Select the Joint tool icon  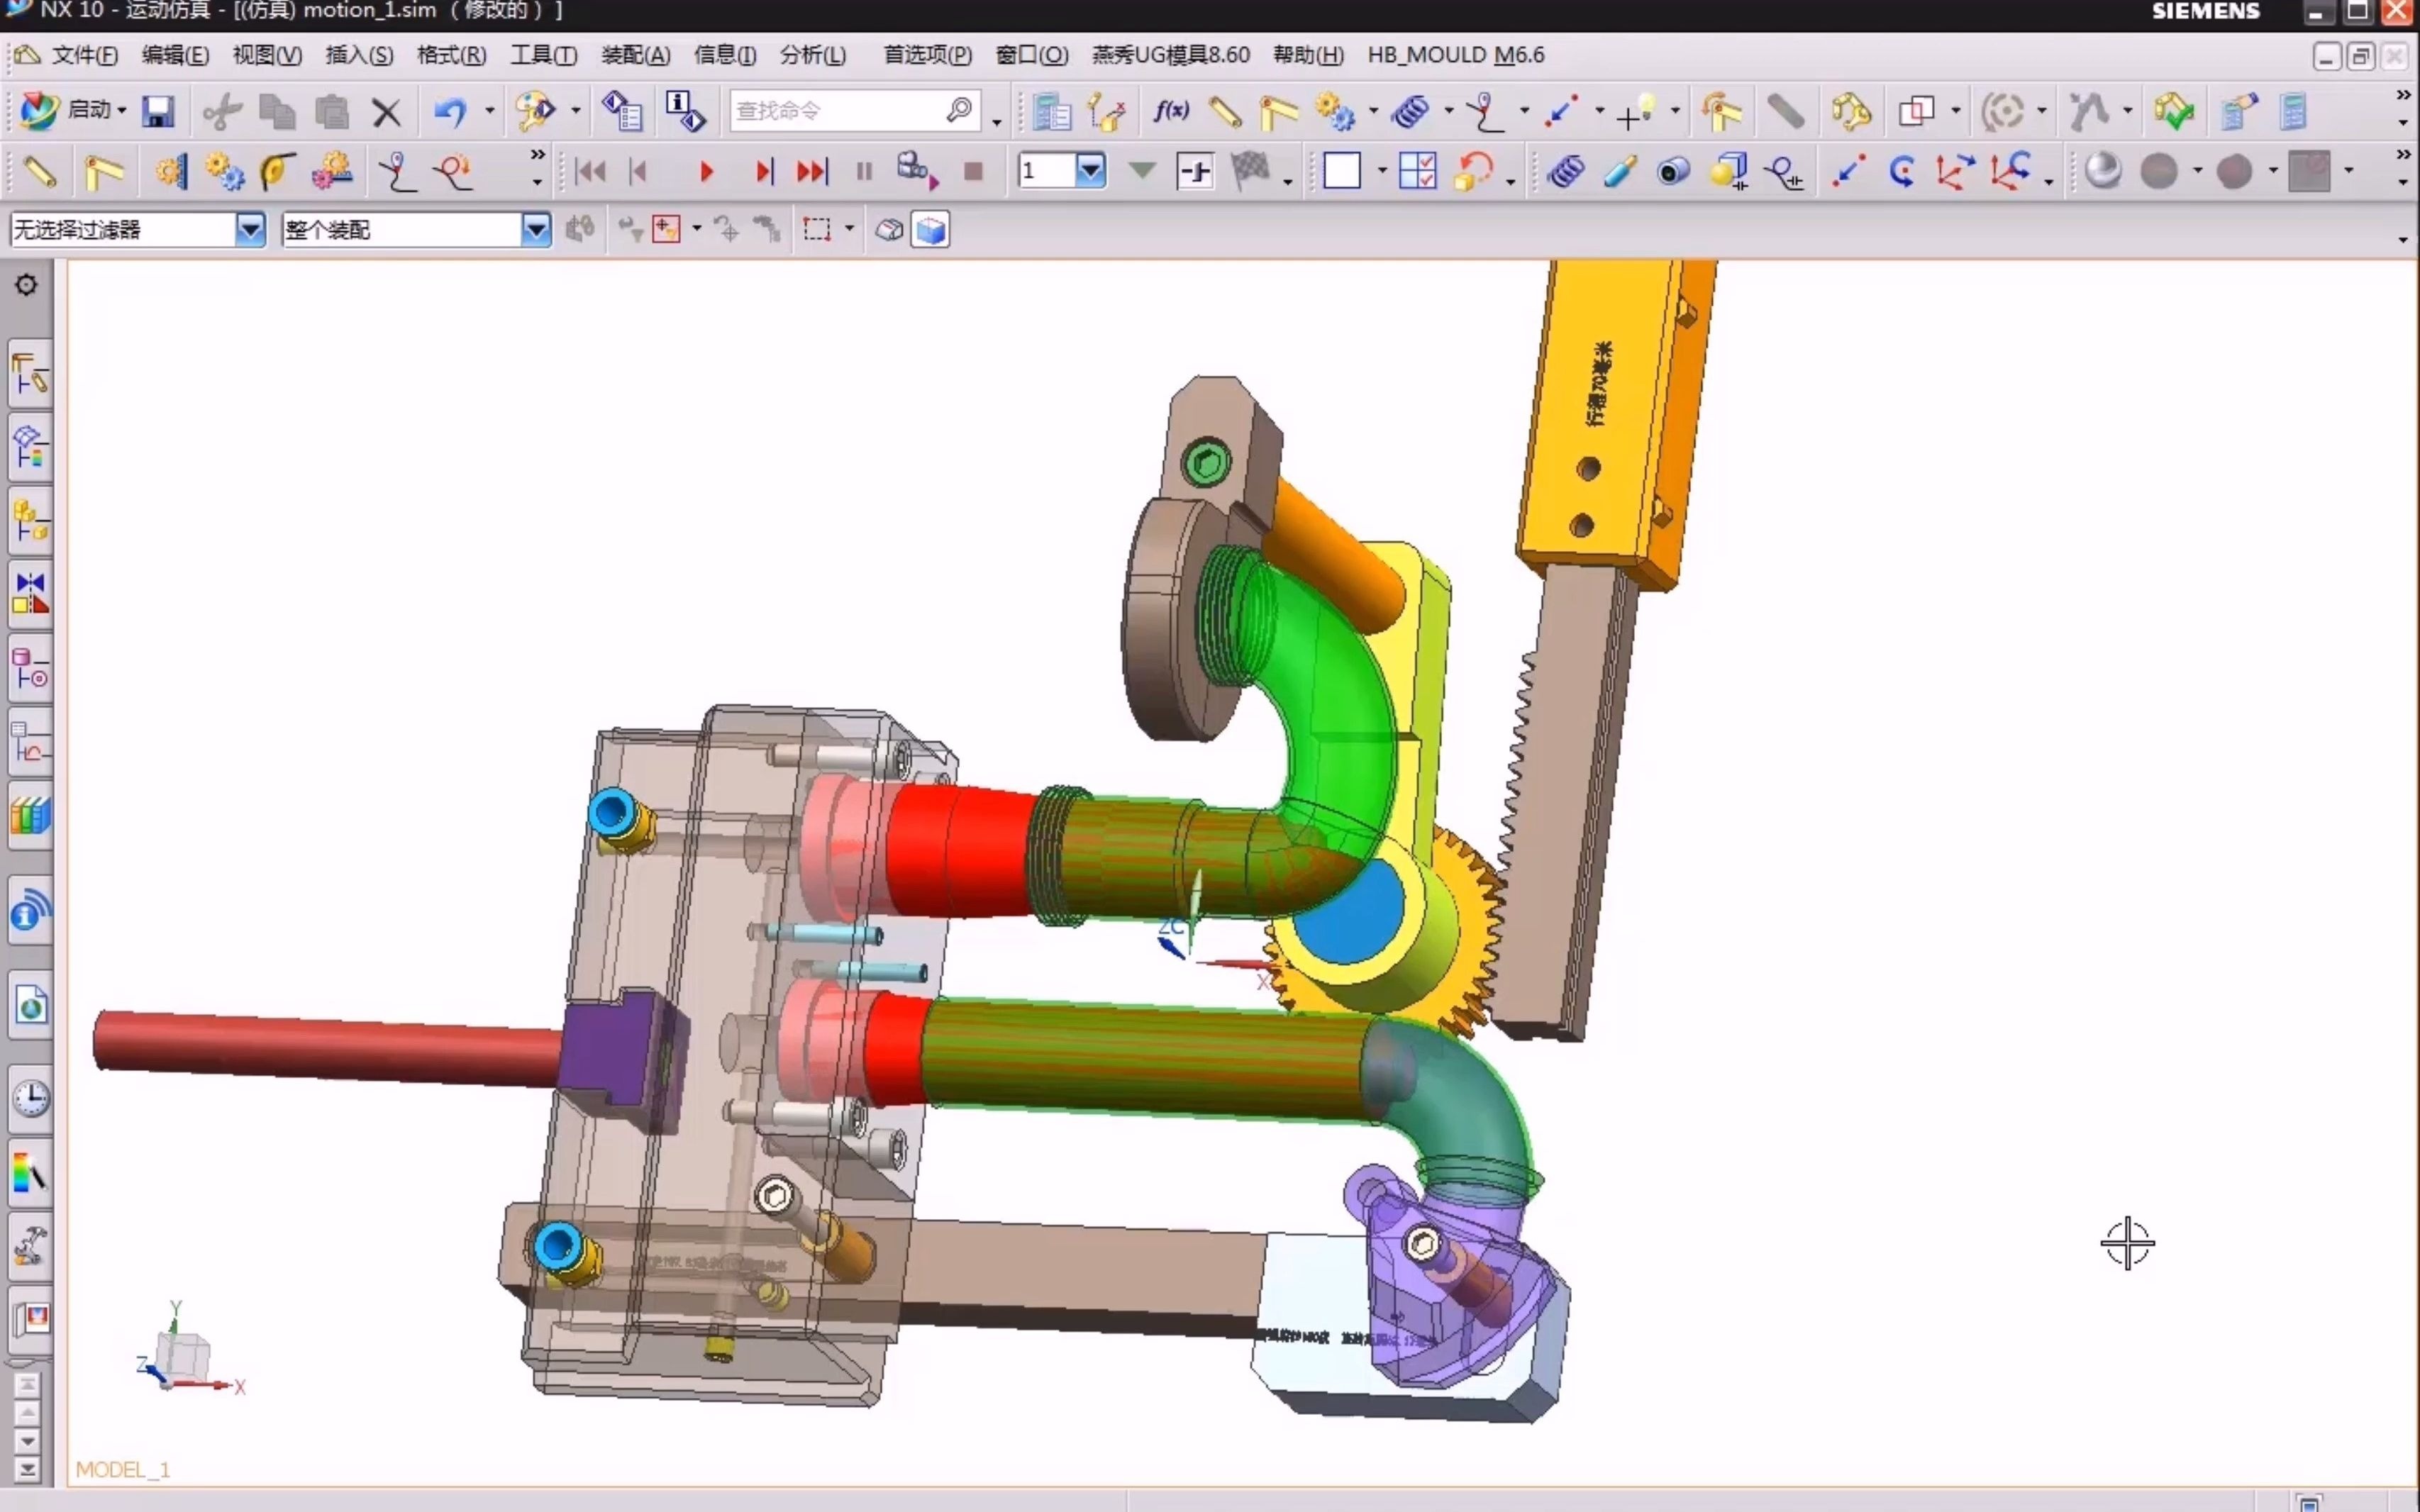click(x=1279, y=111)
